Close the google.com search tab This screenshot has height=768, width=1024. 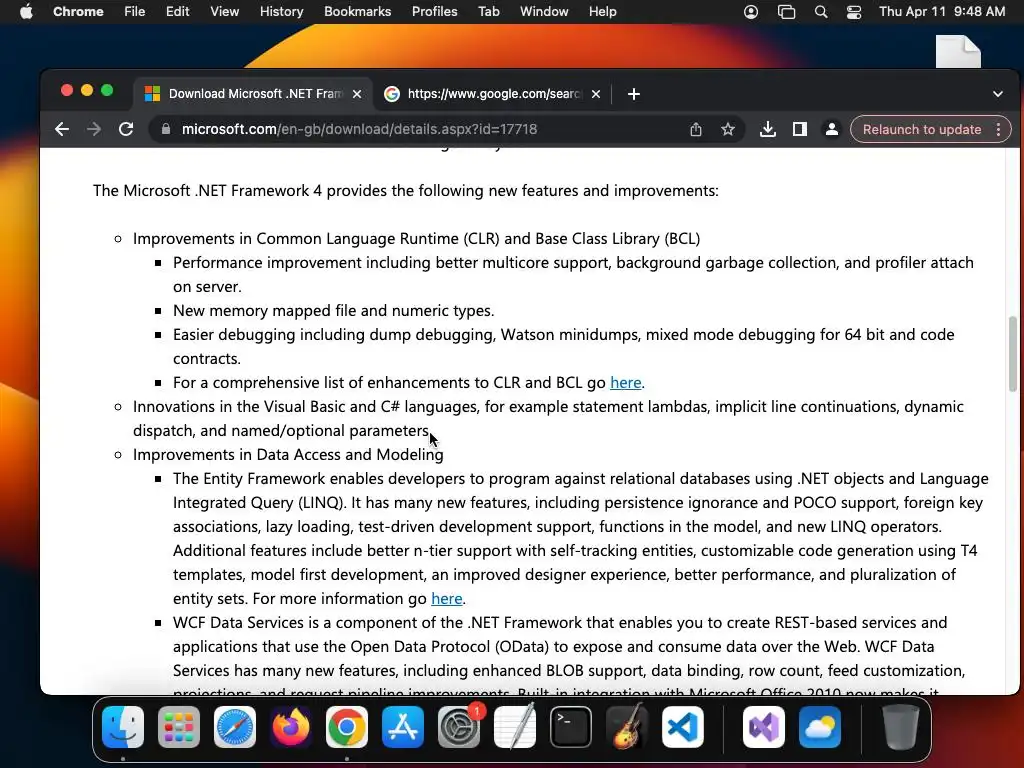pyautogui.click(x=596, y=94)
